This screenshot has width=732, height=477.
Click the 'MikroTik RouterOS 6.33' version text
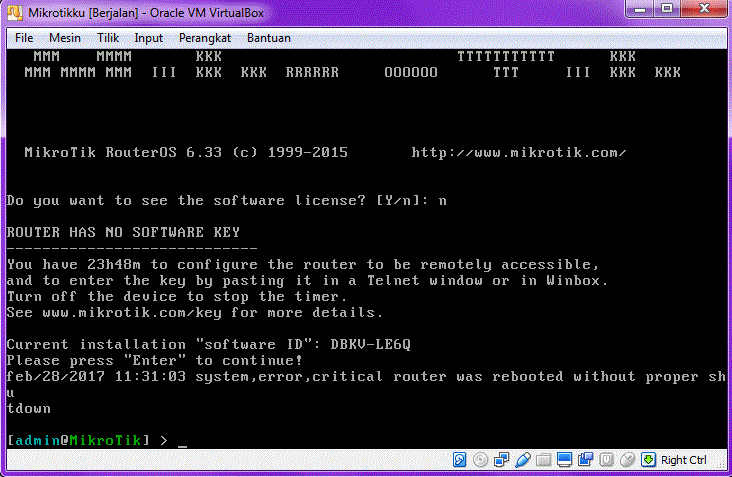(123, 153)
